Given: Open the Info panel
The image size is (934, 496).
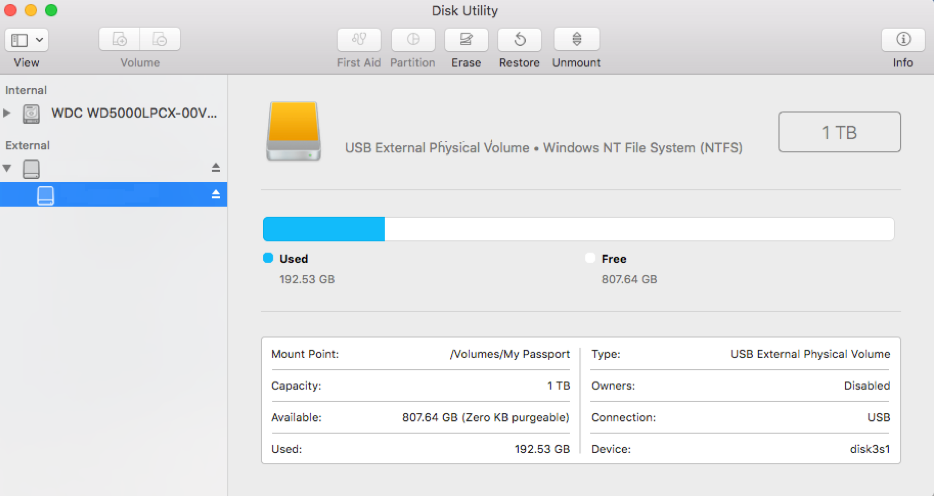Looking at the screenshot, I should click(903, 40).
